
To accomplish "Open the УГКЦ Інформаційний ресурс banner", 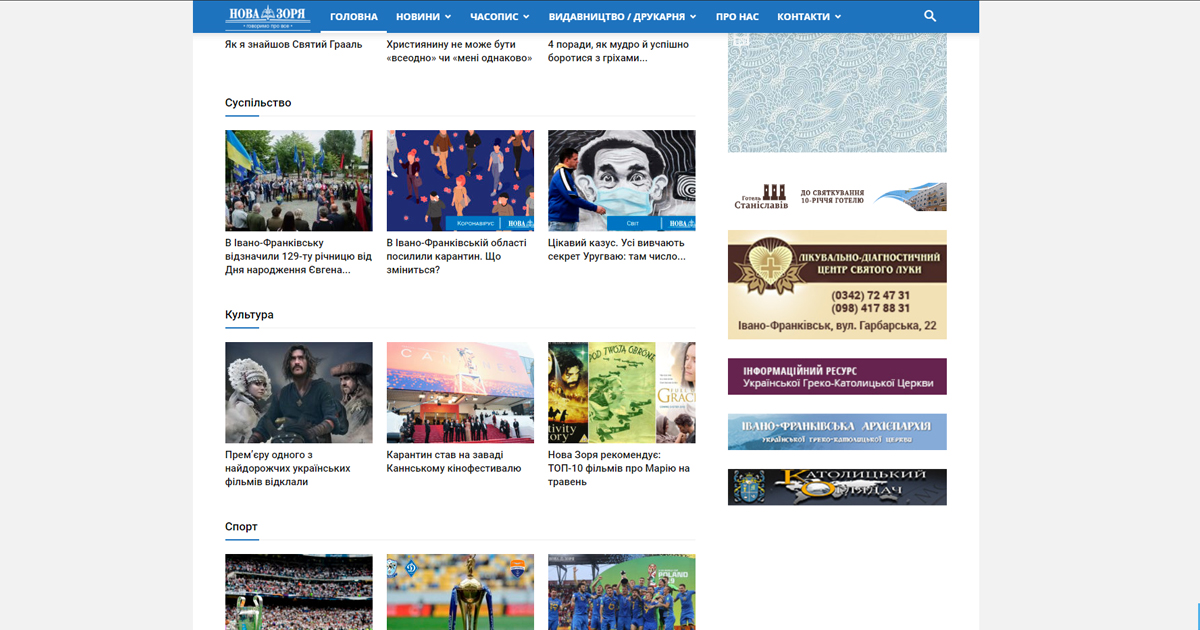I will pyautogui.click(x=837, y=377).
